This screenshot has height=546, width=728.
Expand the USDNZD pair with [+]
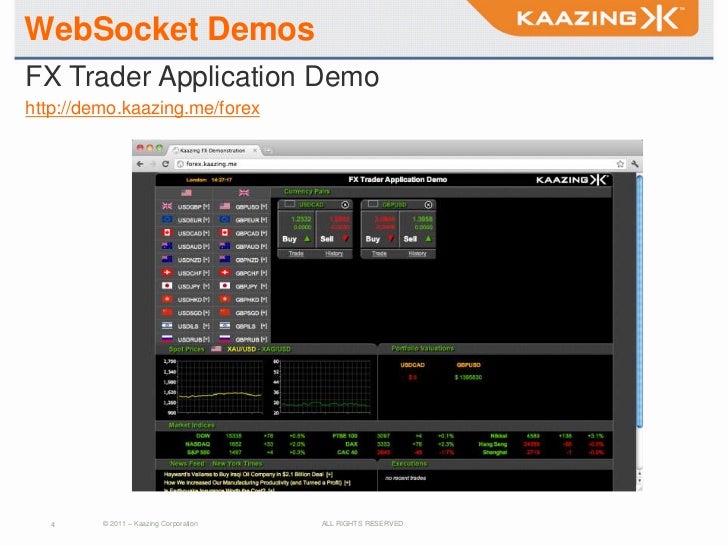pyautogui.click(x=206, y=260)
